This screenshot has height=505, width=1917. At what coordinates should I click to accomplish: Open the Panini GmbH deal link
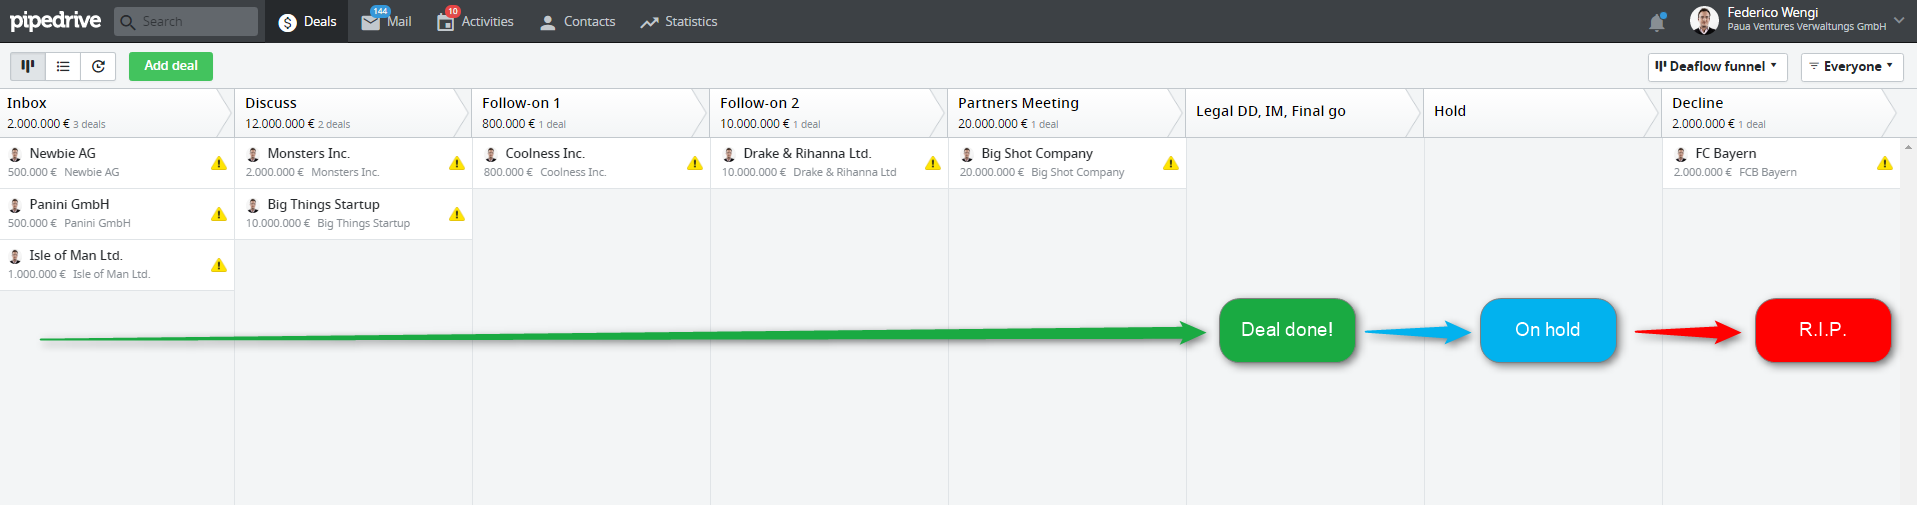69,204
